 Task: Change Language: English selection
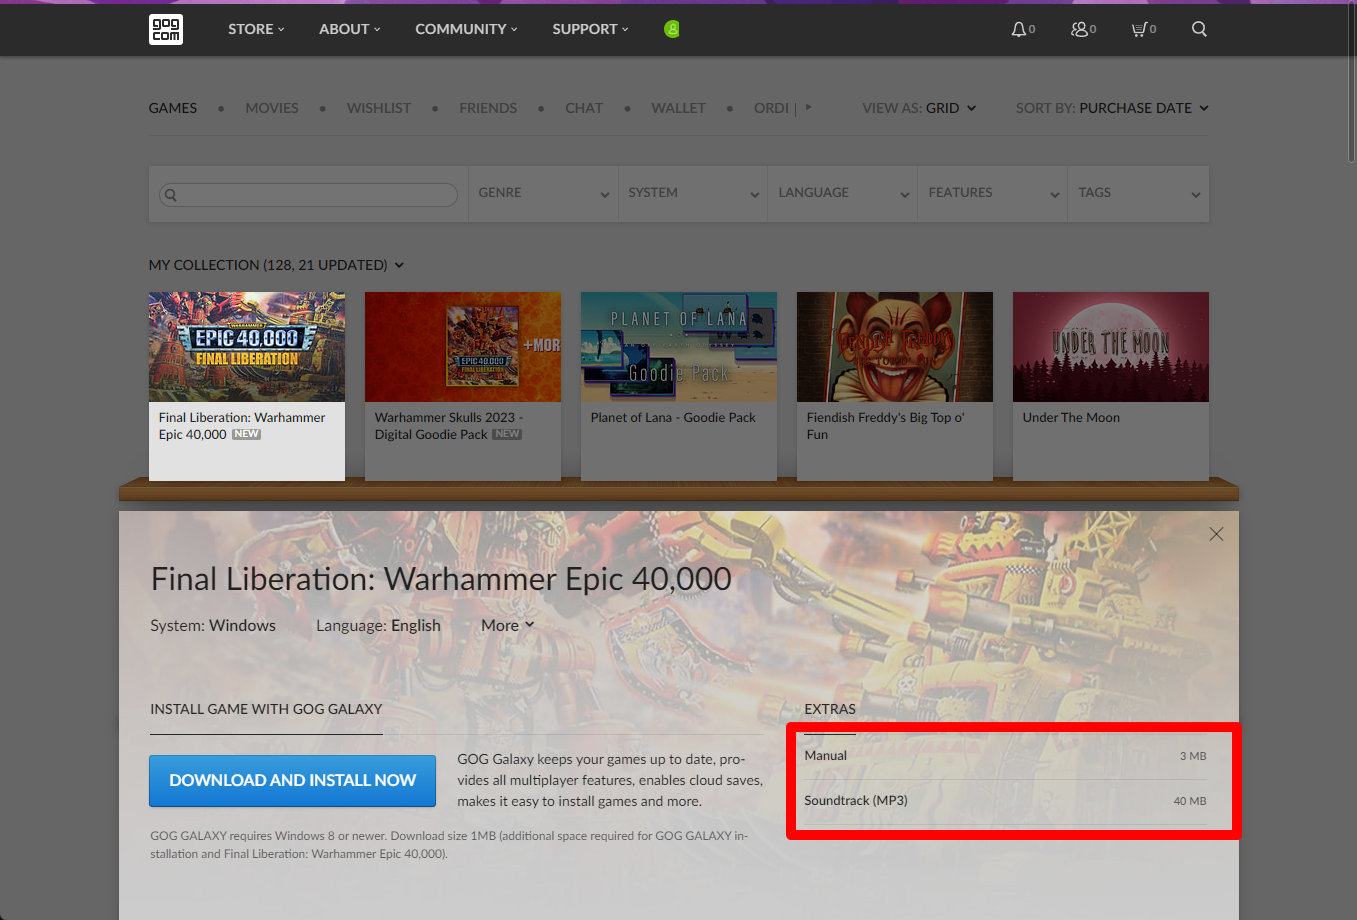click(378, 625)
